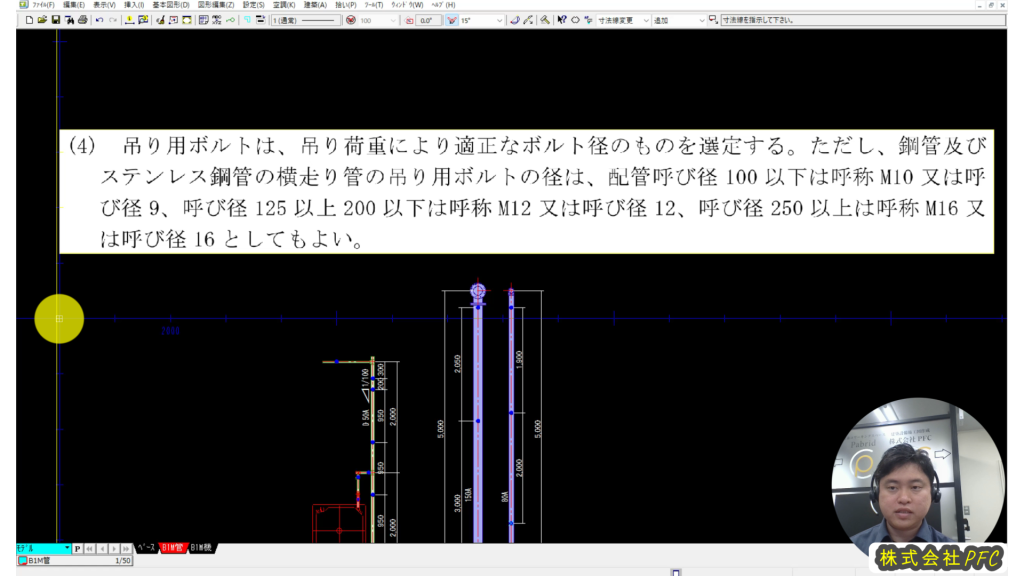Click the context help cursor icon
1024x576 pixels.
pos(562,20)
